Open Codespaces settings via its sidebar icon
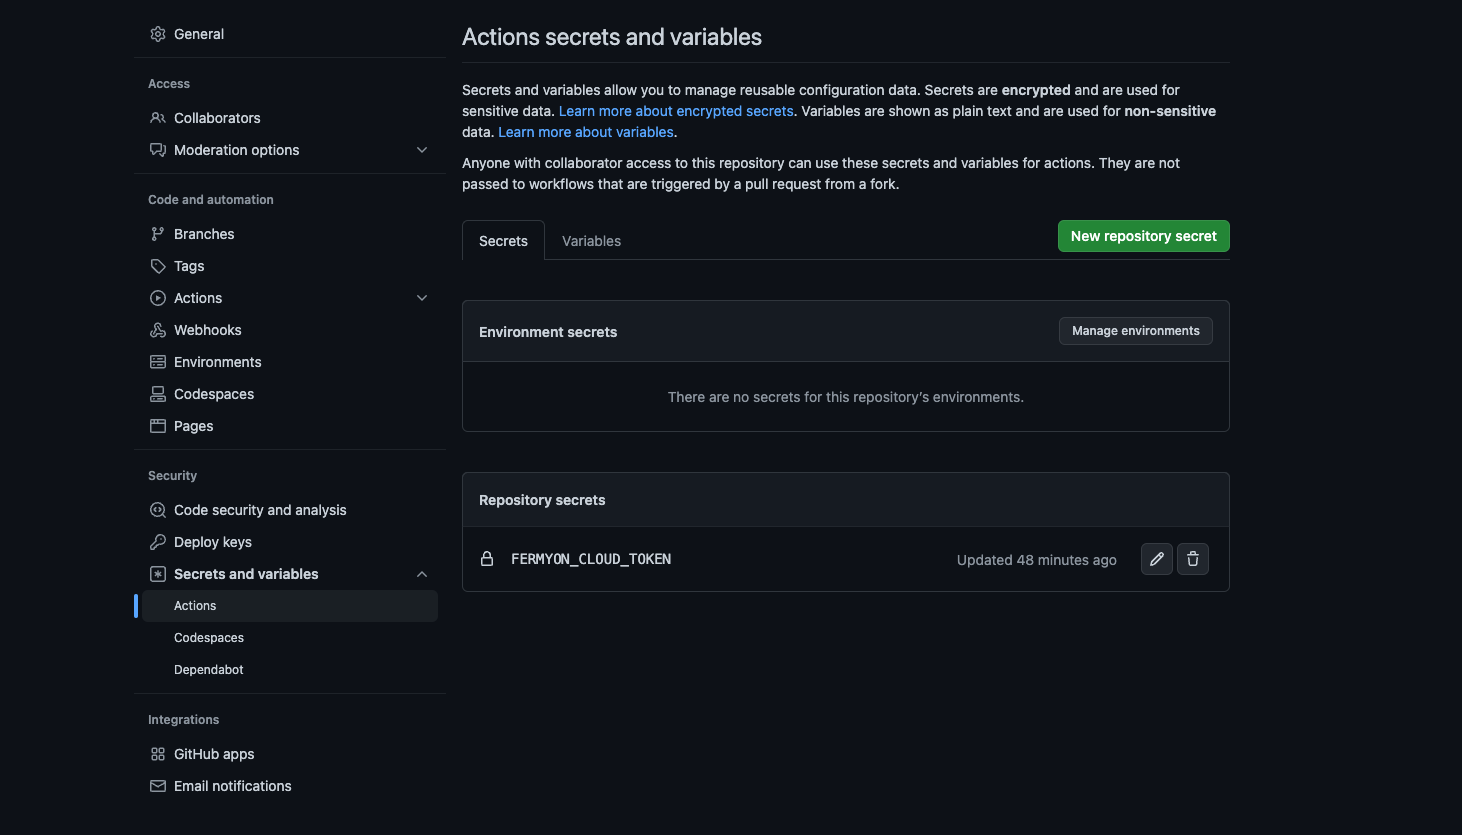1462x835 pixels. [x=157, y=393]
